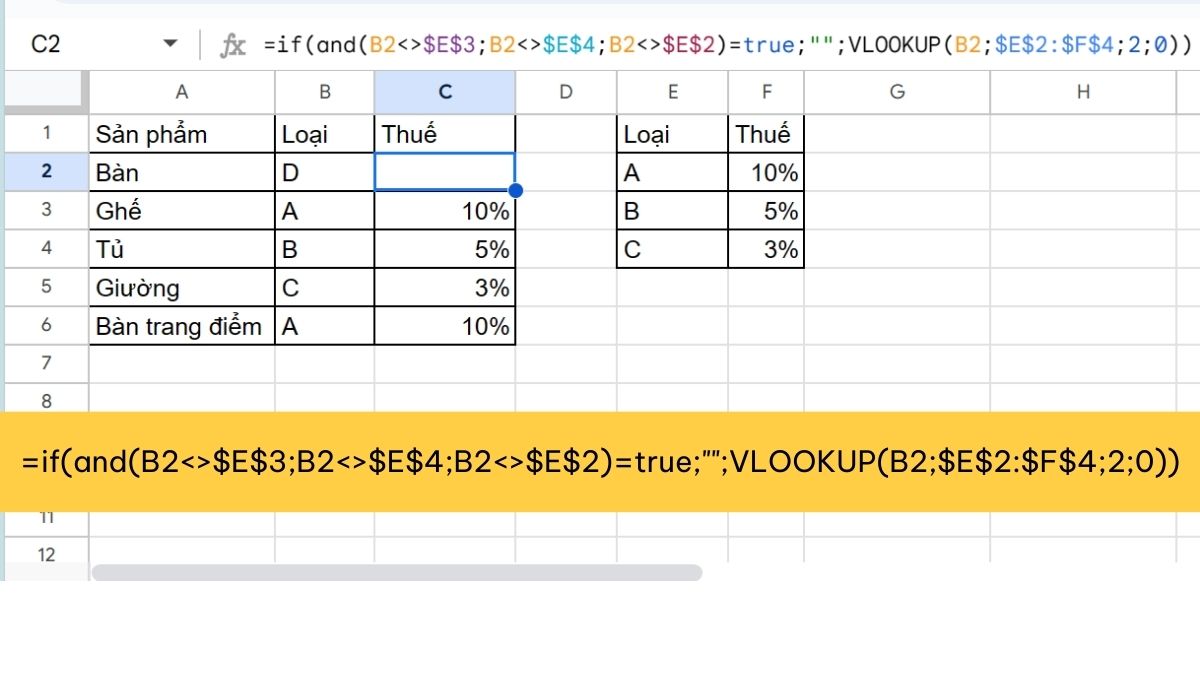Select column G header
Viewport: 1200px width, 675px height.
(897, 92)
